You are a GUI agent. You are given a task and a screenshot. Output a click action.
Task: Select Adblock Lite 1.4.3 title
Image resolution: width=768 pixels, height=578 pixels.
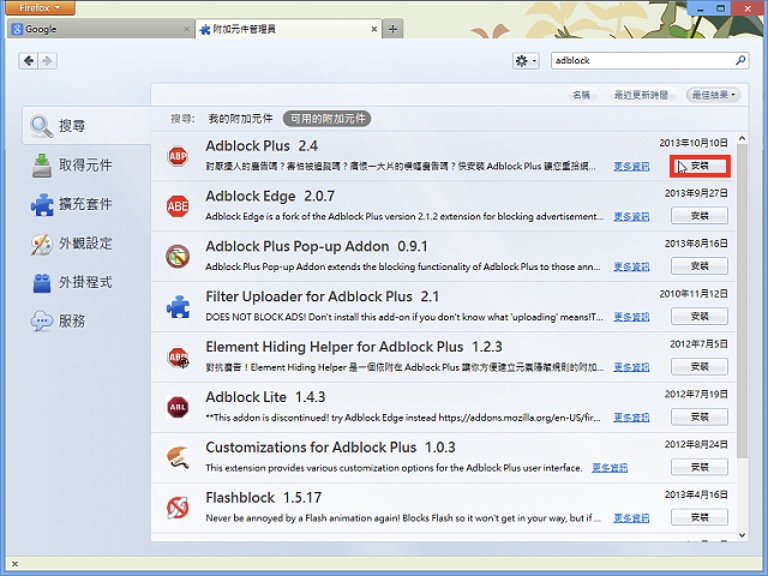coord(265,397)
